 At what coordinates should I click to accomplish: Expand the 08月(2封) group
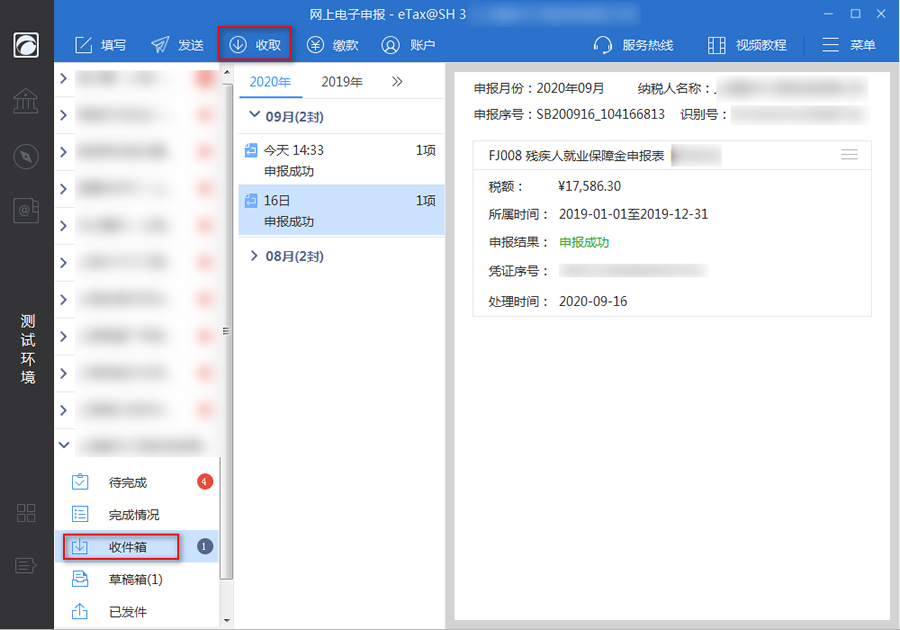pyautogui.click(x=255, y=257)
